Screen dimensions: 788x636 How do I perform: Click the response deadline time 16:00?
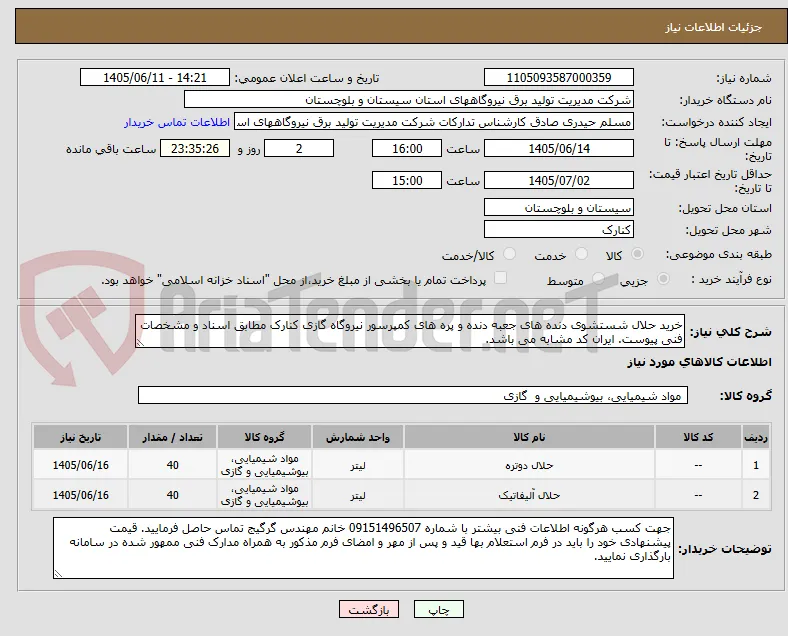(x=407, y=149)
